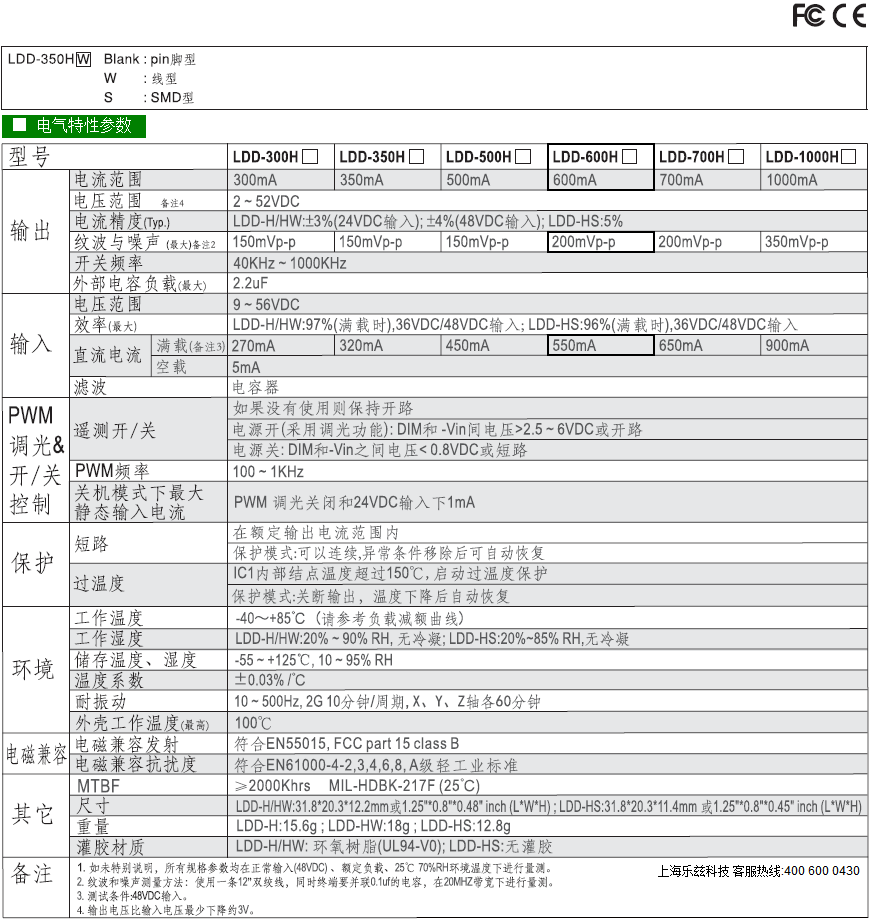Click the CE mark logo
The image size is (871, 919).
[850, 16]
